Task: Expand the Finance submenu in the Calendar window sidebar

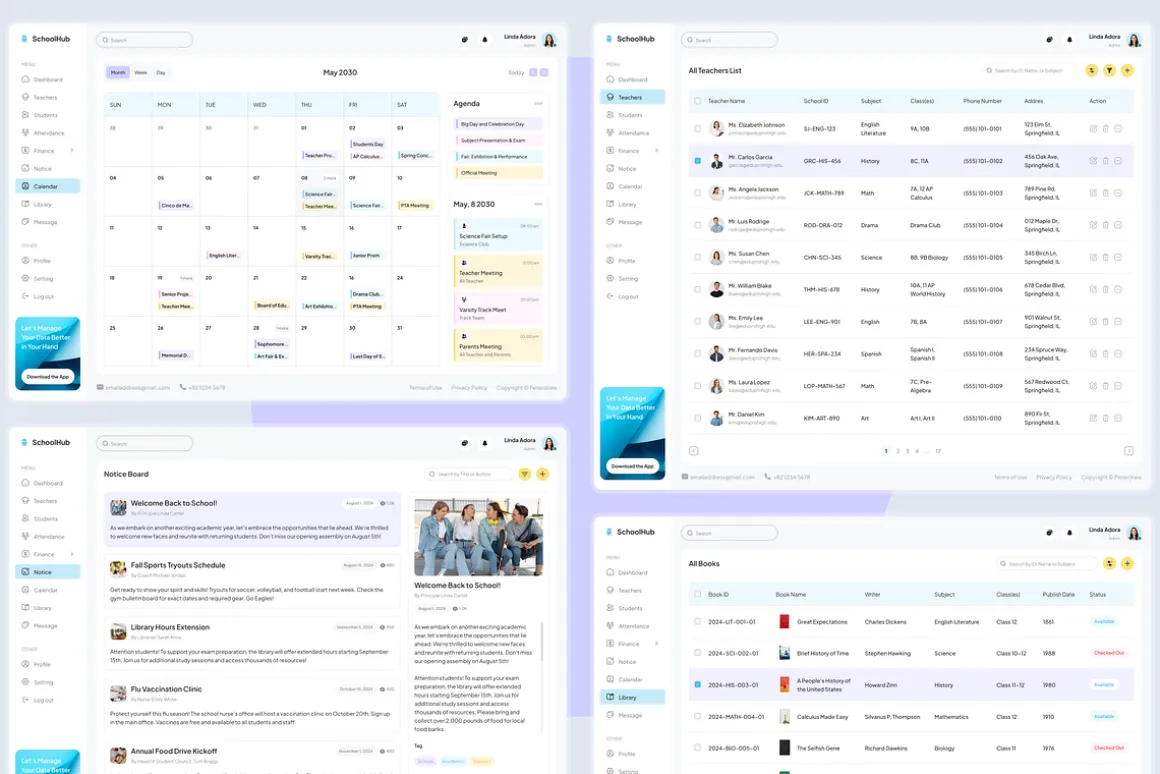Action: point(72,151)
